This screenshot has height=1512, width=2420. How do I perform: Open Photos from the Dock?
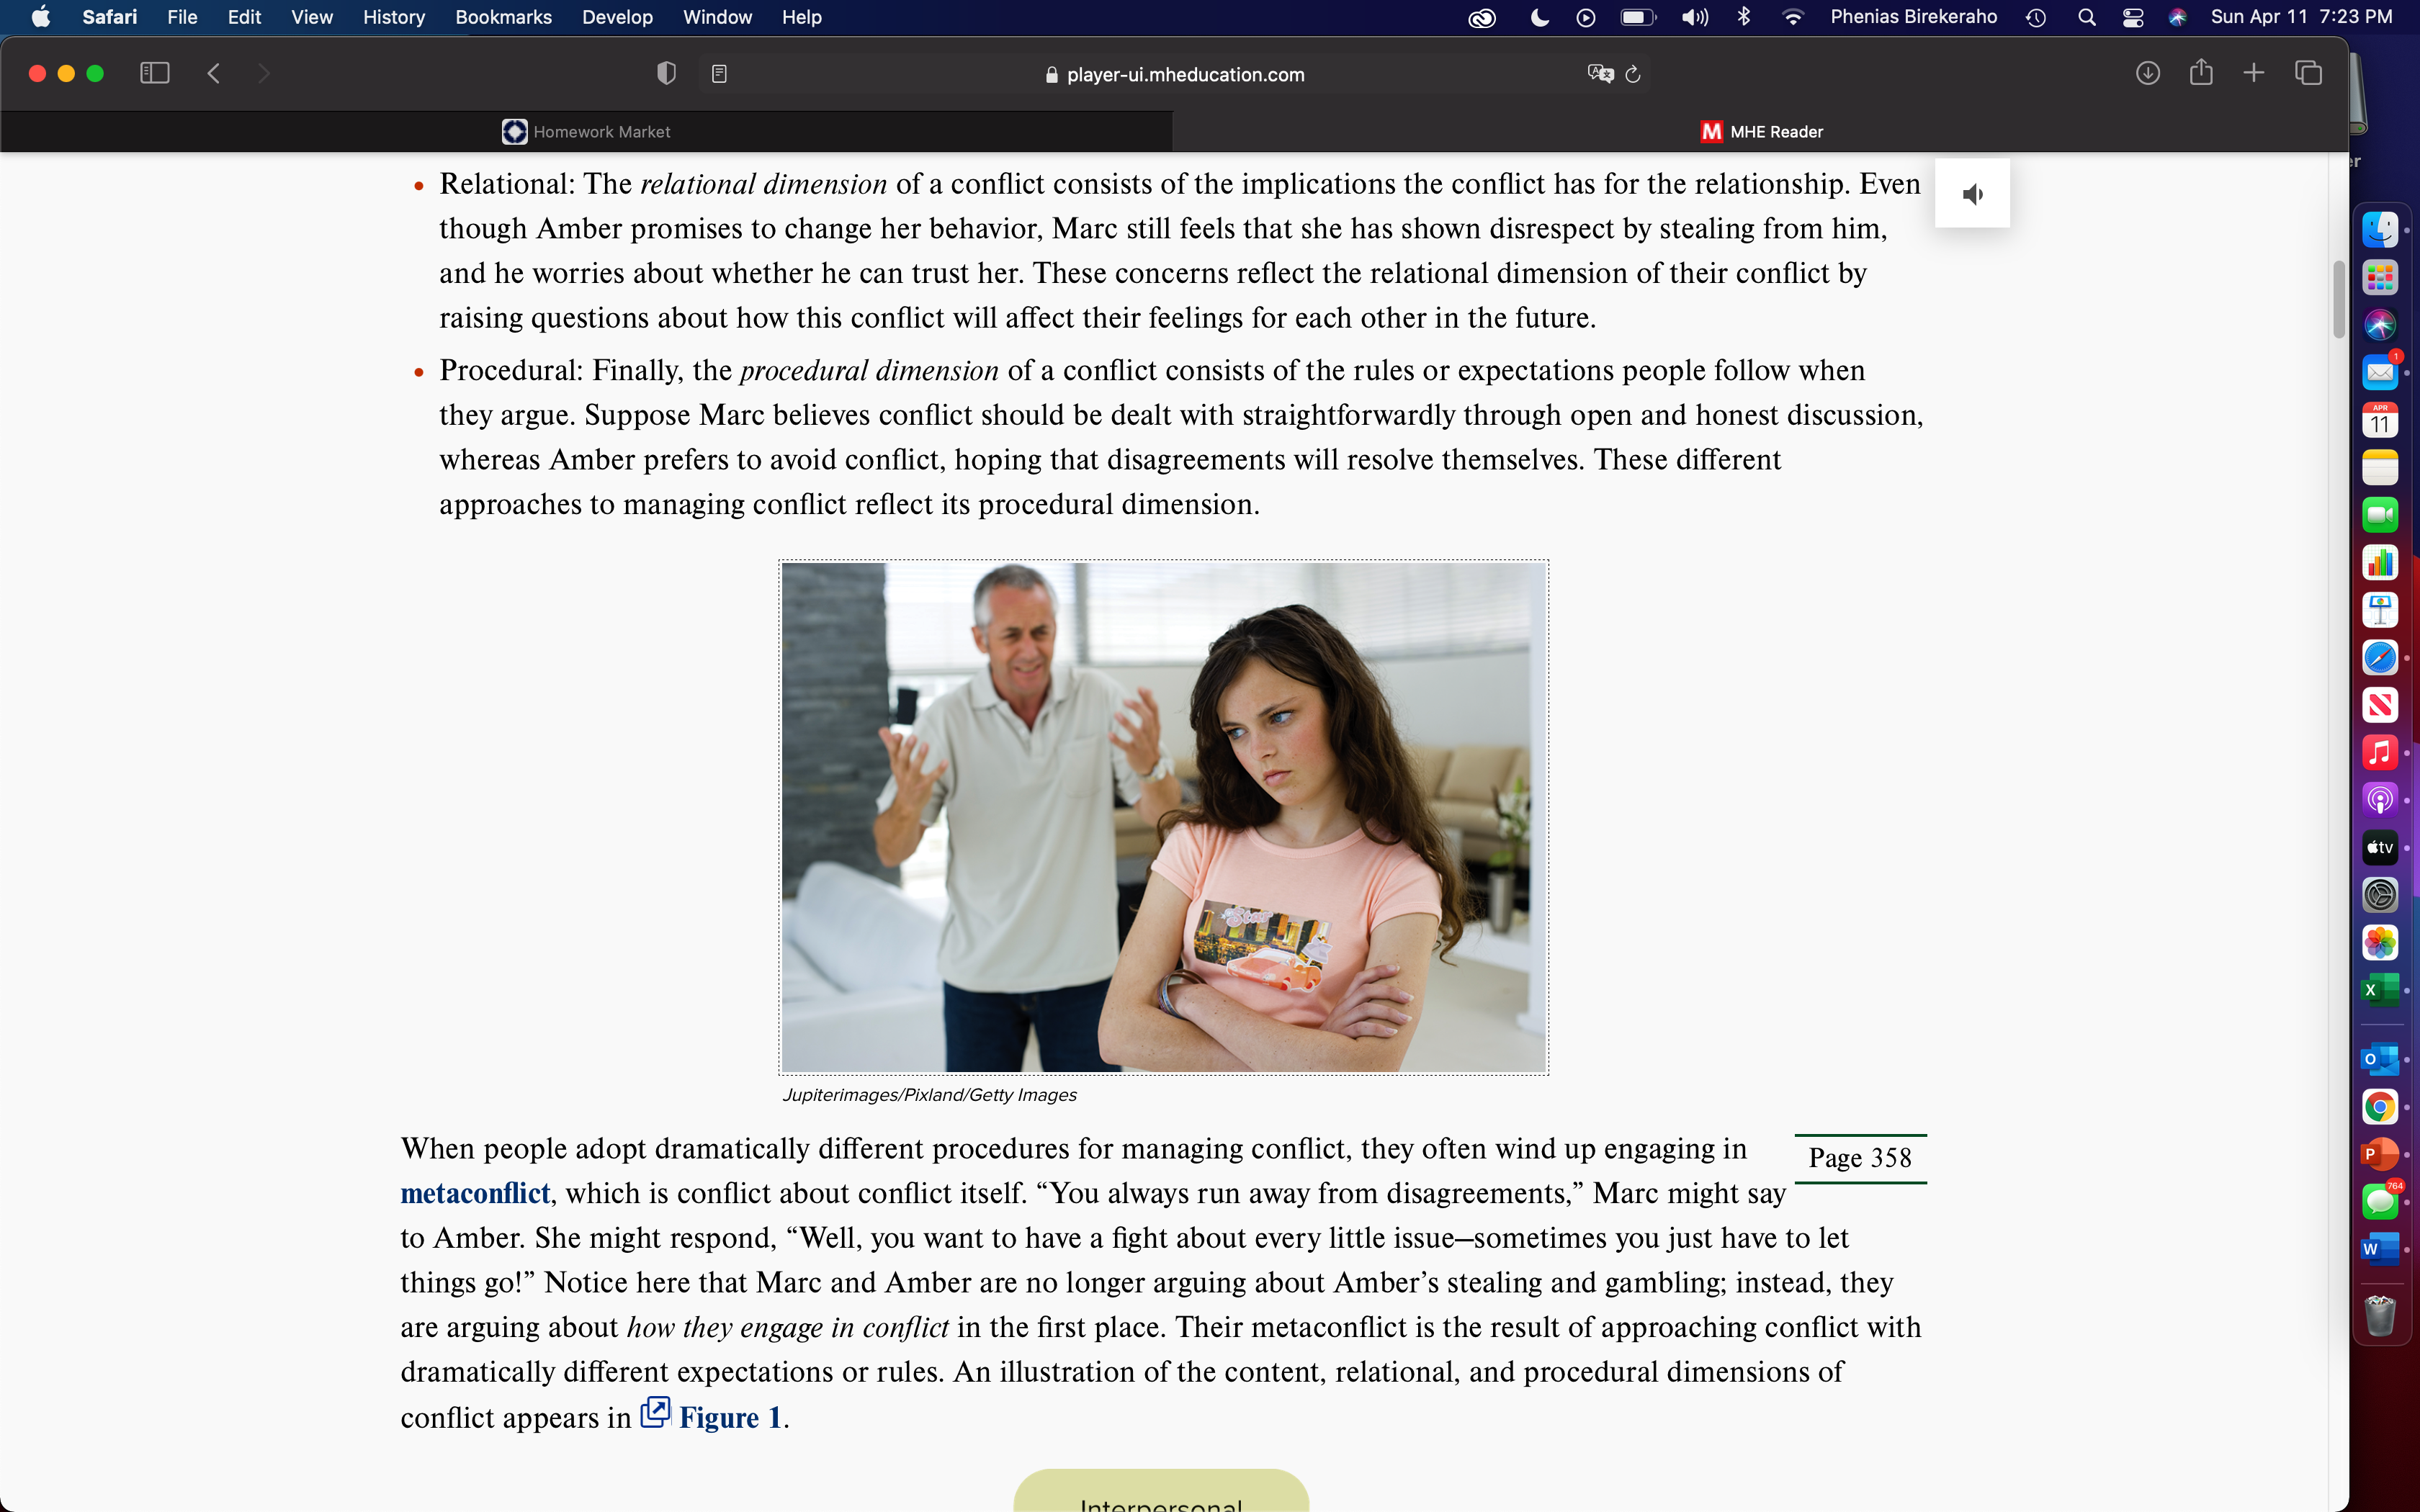(x=2380, y=943)
